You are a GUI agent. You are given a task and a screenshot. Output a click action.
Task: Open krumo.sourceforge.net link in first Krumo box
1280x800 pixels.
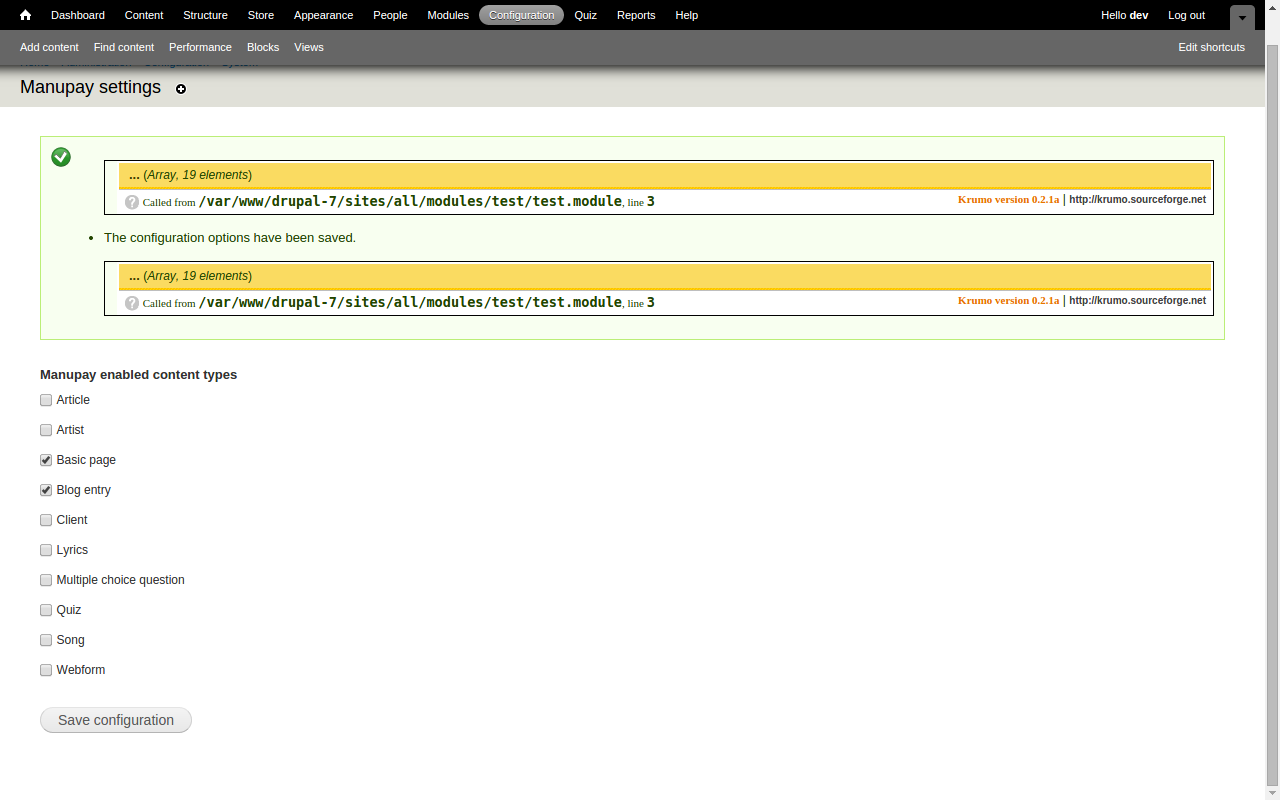pos(1137,199)
